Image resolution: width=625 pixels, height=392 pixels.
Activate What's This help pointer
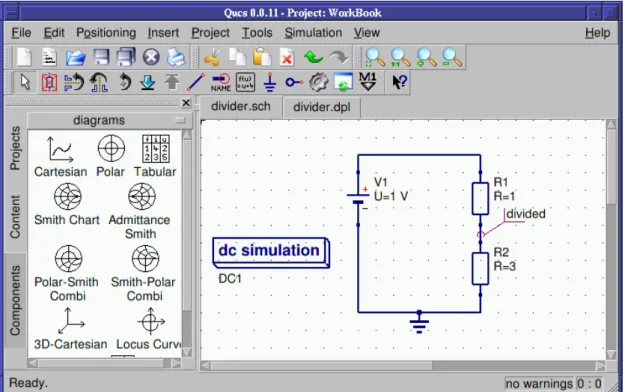point(399,82)
